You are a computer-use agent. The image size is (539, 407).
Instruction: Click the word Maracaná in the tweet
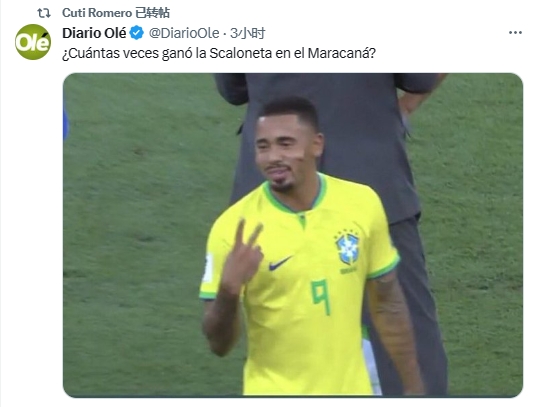pyautogui.click(x=341, y=53)
